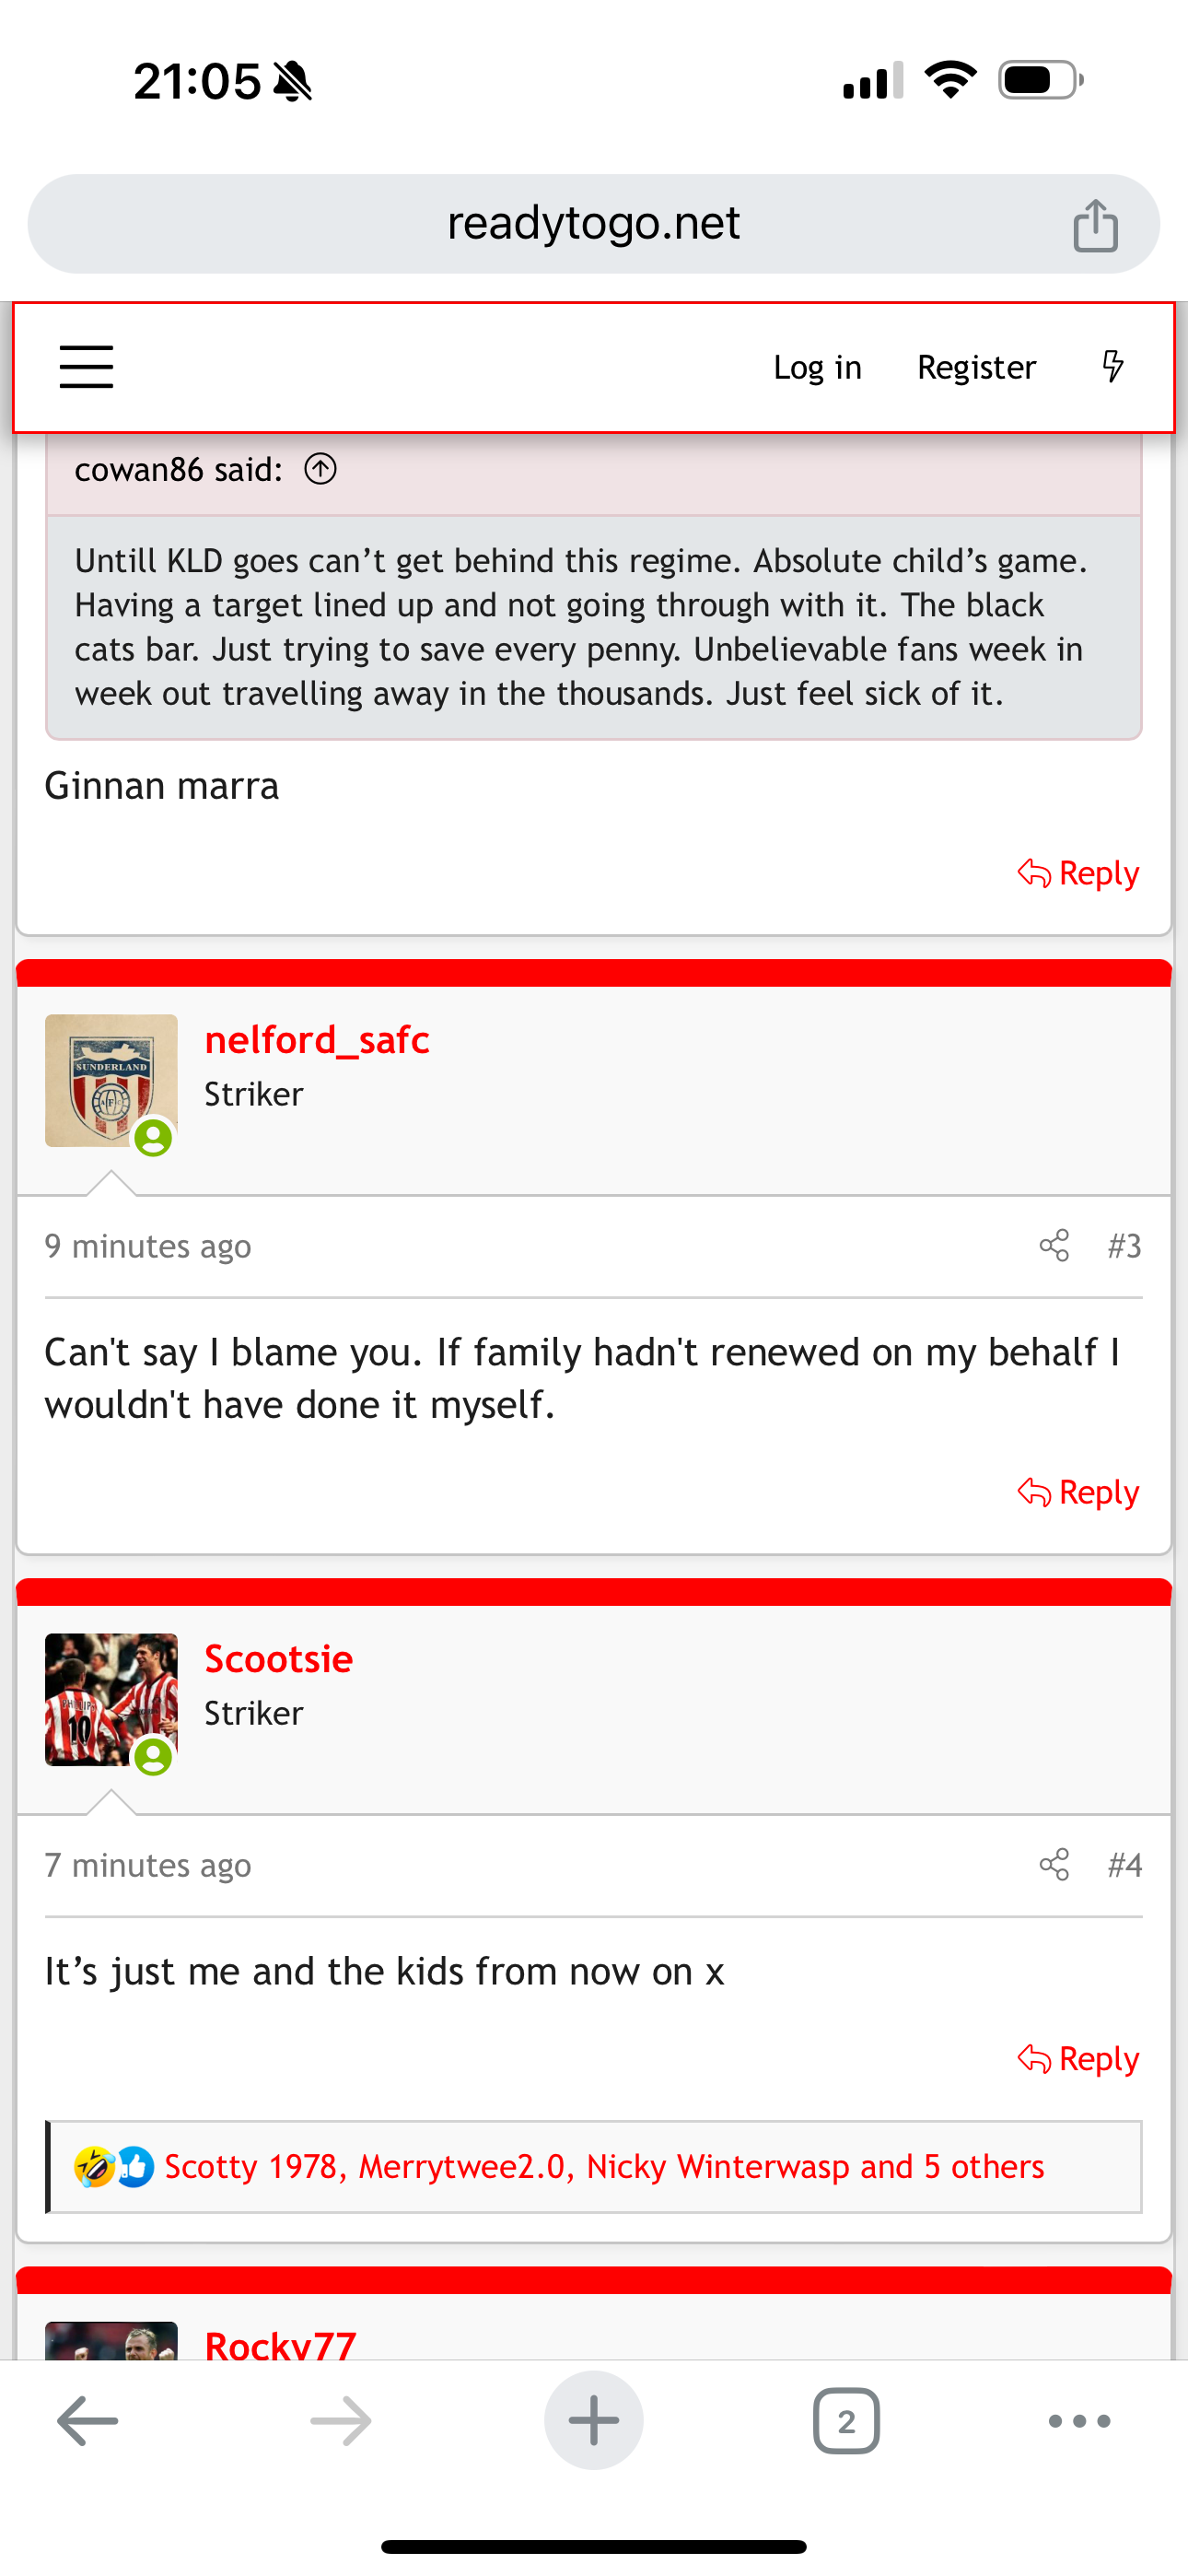Viewport: 1188px width, 2576px height.
Task: View reactions list from Scotty 1978 and others
Action: pyautogui.click(x=603, y=2167)
